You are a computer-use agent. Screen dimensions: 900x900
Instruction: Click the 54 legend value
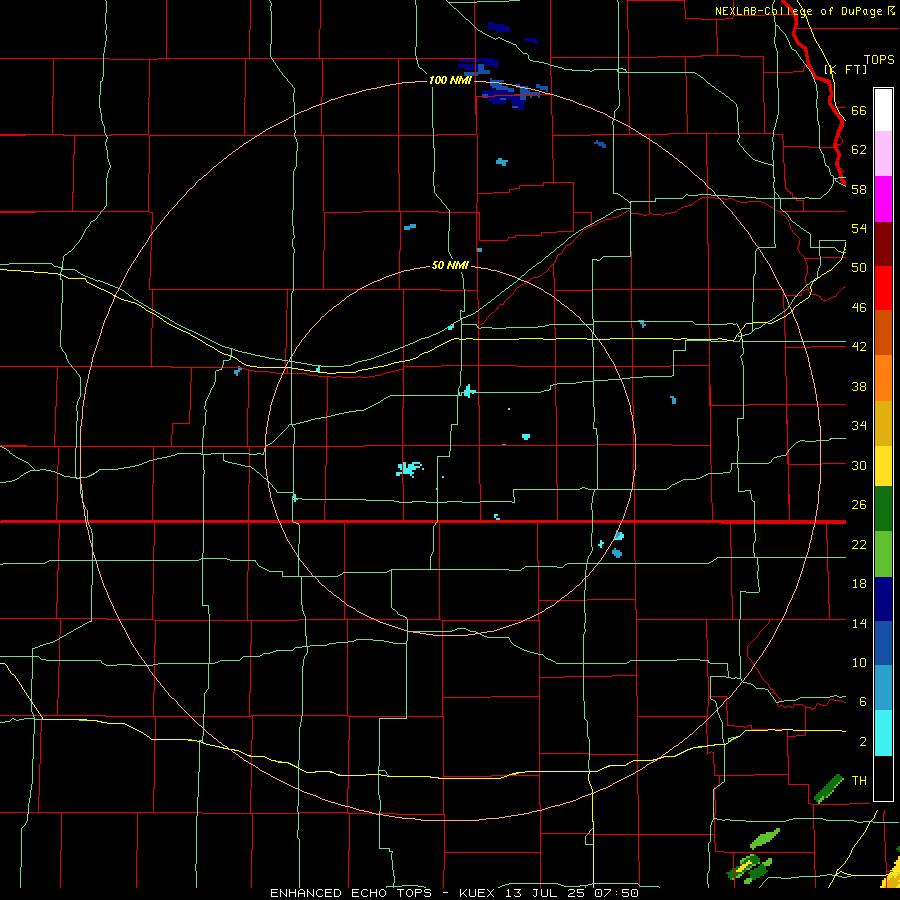coord(859,228)
